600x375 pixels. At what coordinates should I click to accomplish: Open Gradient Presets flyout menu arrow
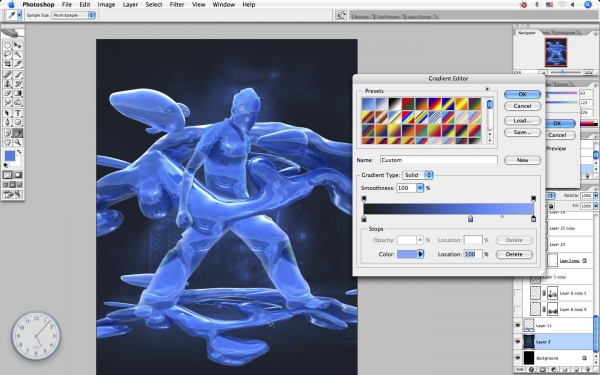click(487, 89)
